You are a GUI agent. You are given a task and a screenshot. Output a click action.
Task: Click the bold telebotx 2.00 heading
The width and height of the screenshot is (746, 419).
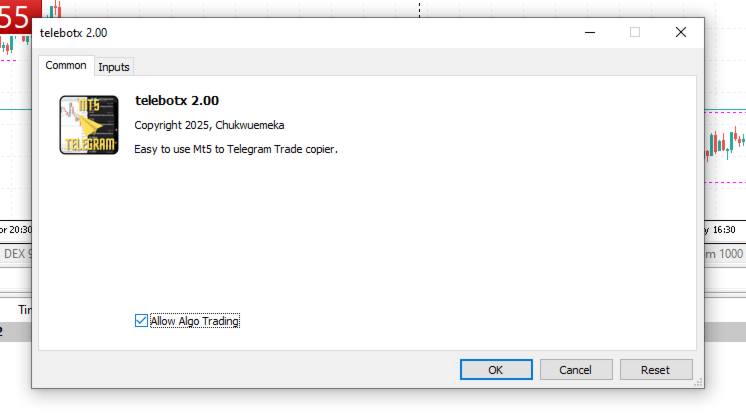click(177, 100)
